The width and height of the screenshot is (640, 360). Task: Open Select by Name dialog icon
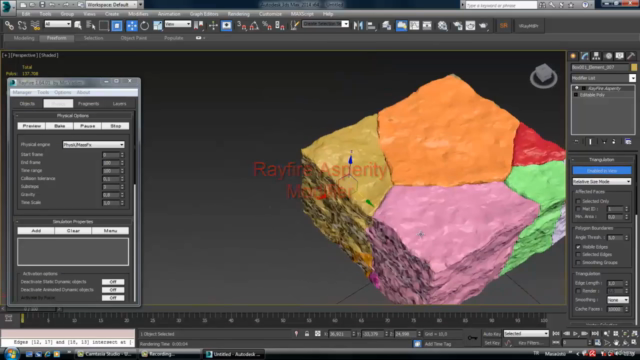91,26
